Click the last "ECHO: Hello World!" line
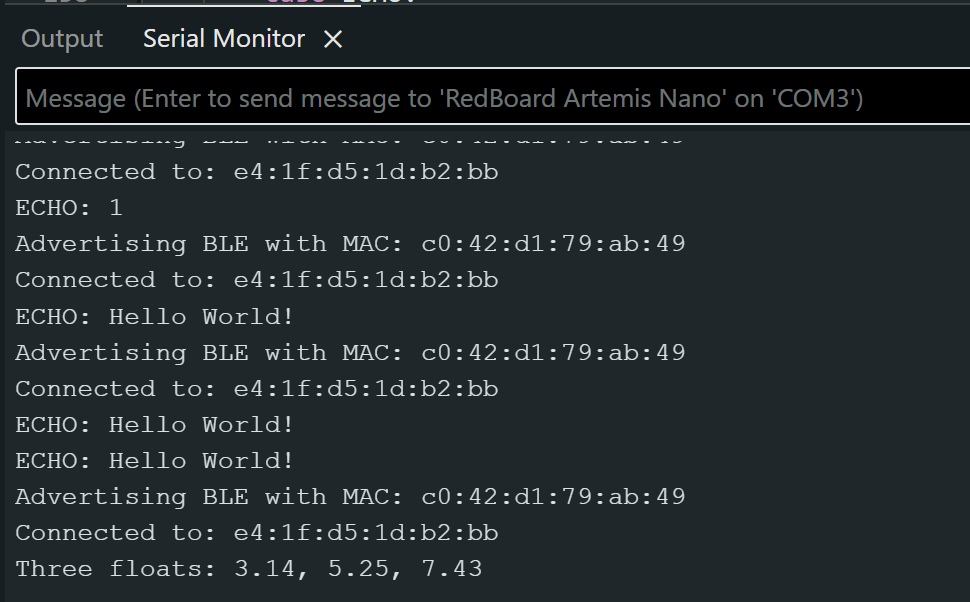The image size is (970, 602). pyautogui.click(x=155, y=461)
